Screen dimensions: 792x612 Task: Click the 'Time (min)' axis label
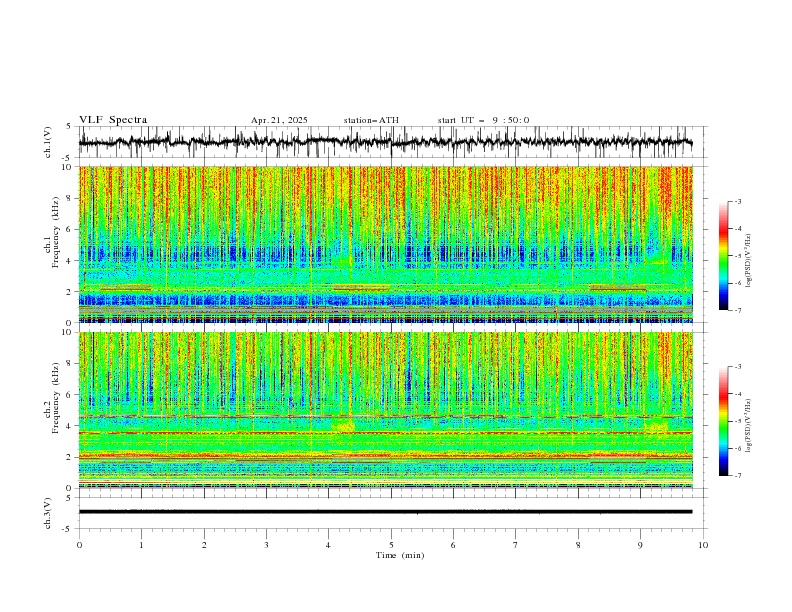point(400,555)
